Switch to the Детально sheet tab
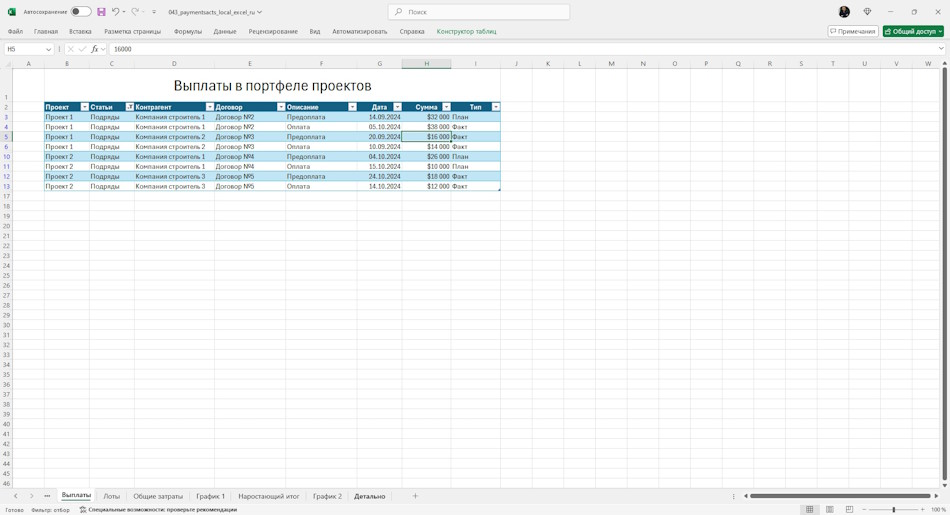950x515 pixels. (x=370, y=496)
